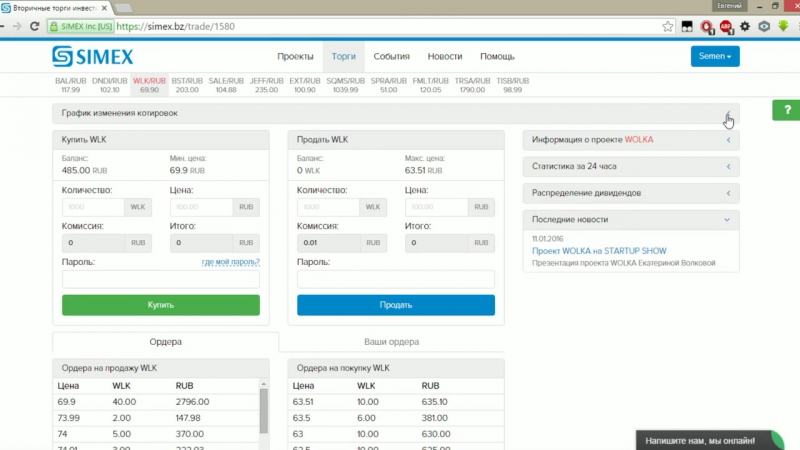This screenshot has width=800, height=450.
Task: Open the Chrome hamburger menu
Action: tap(785, 27)
